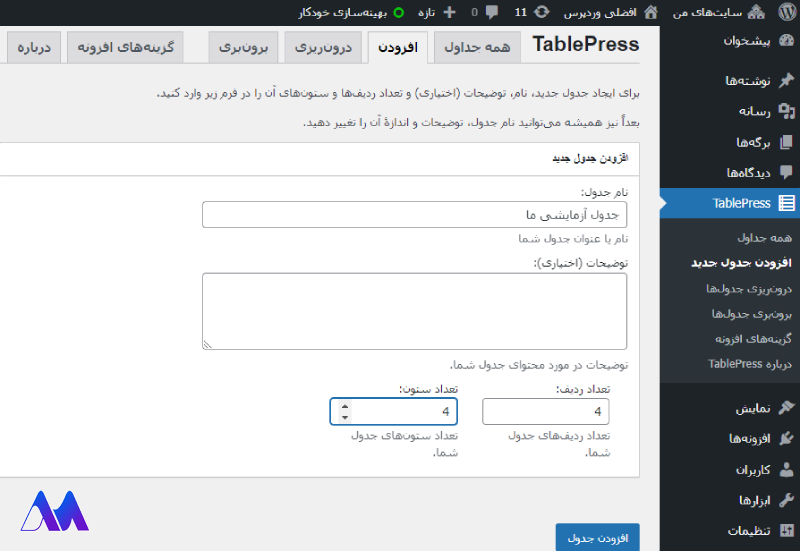Increase column count with up arrow
This screenshot has height=551, width=800.
345,407
